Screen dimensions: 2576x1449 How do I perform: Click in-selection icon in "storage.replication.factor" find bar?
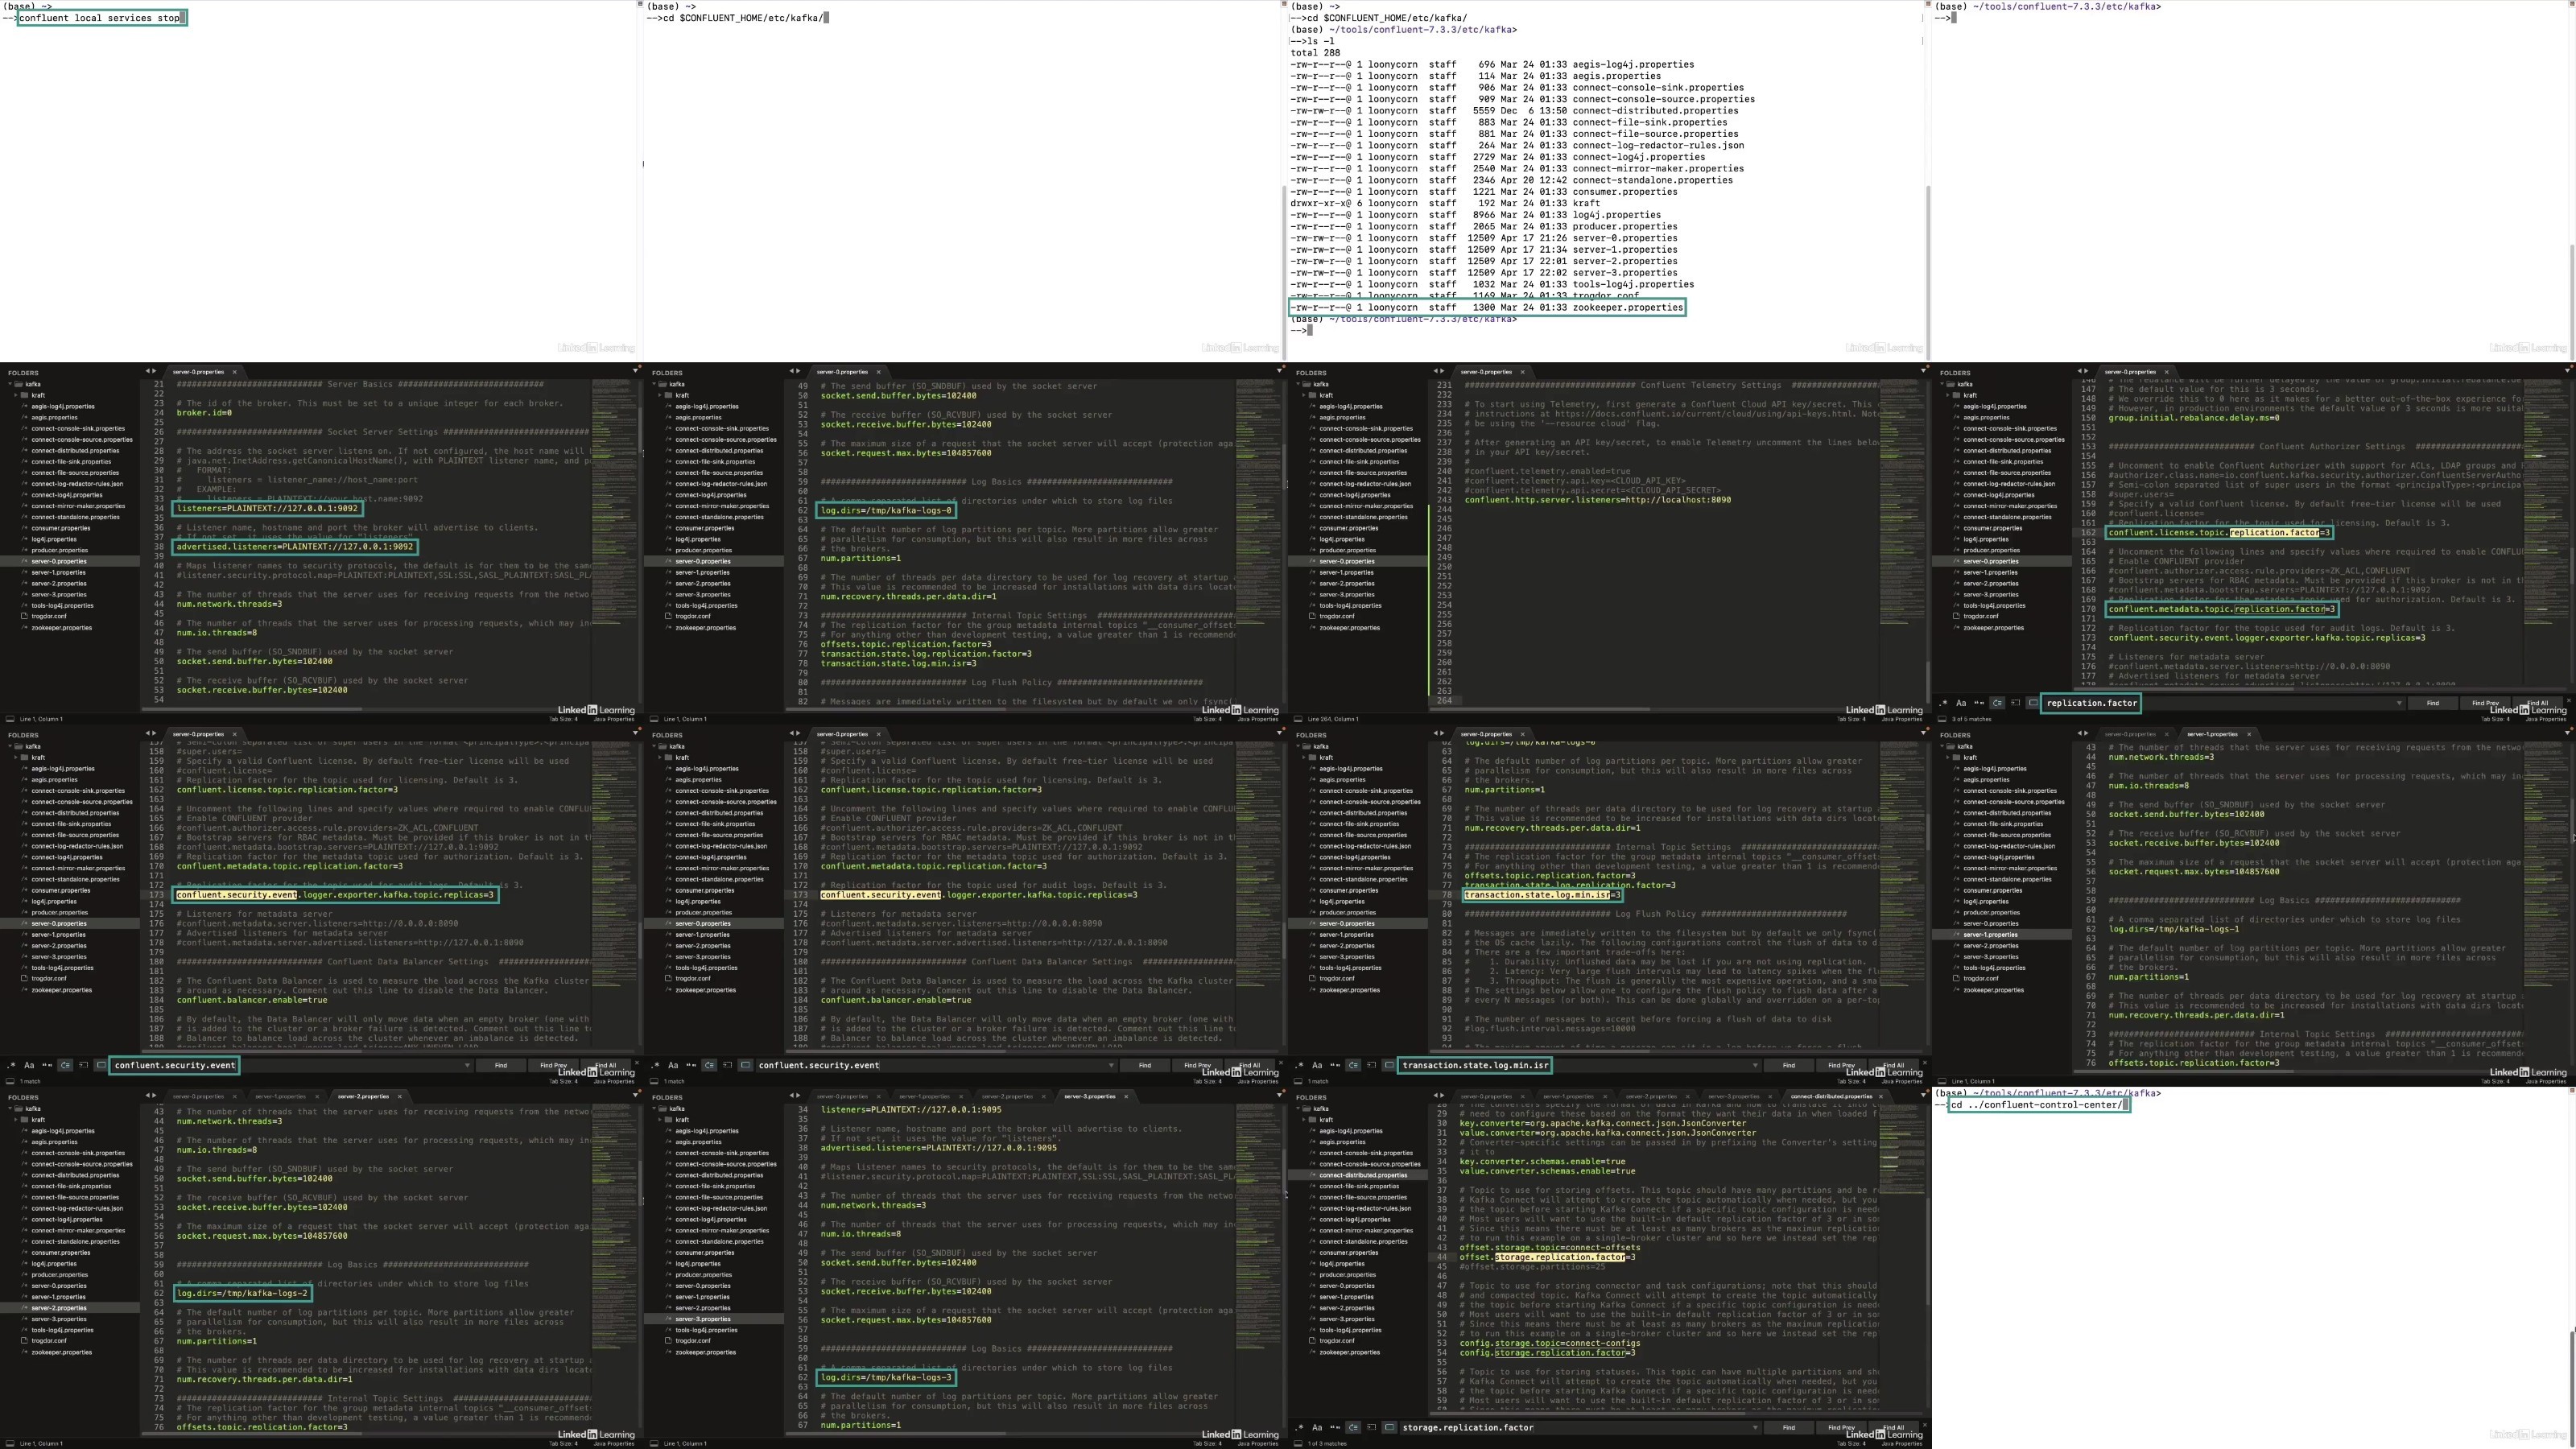[1371, 1427]
